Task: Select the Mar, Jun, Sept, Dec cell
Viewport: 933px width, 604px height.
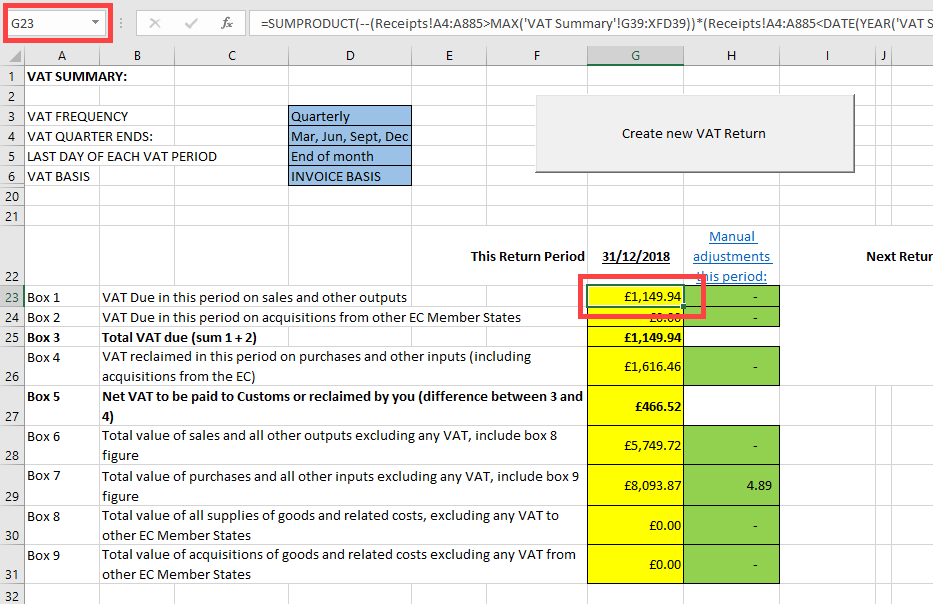Action: 348,136
